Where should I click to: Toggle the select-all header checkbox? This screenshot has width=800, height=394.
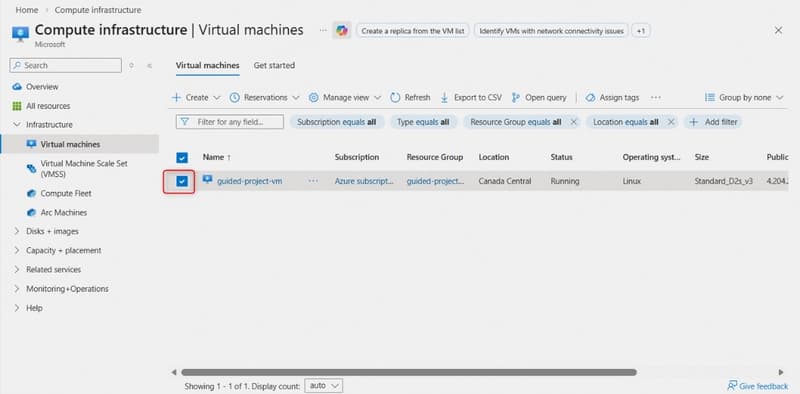click(x=182, y=157)
